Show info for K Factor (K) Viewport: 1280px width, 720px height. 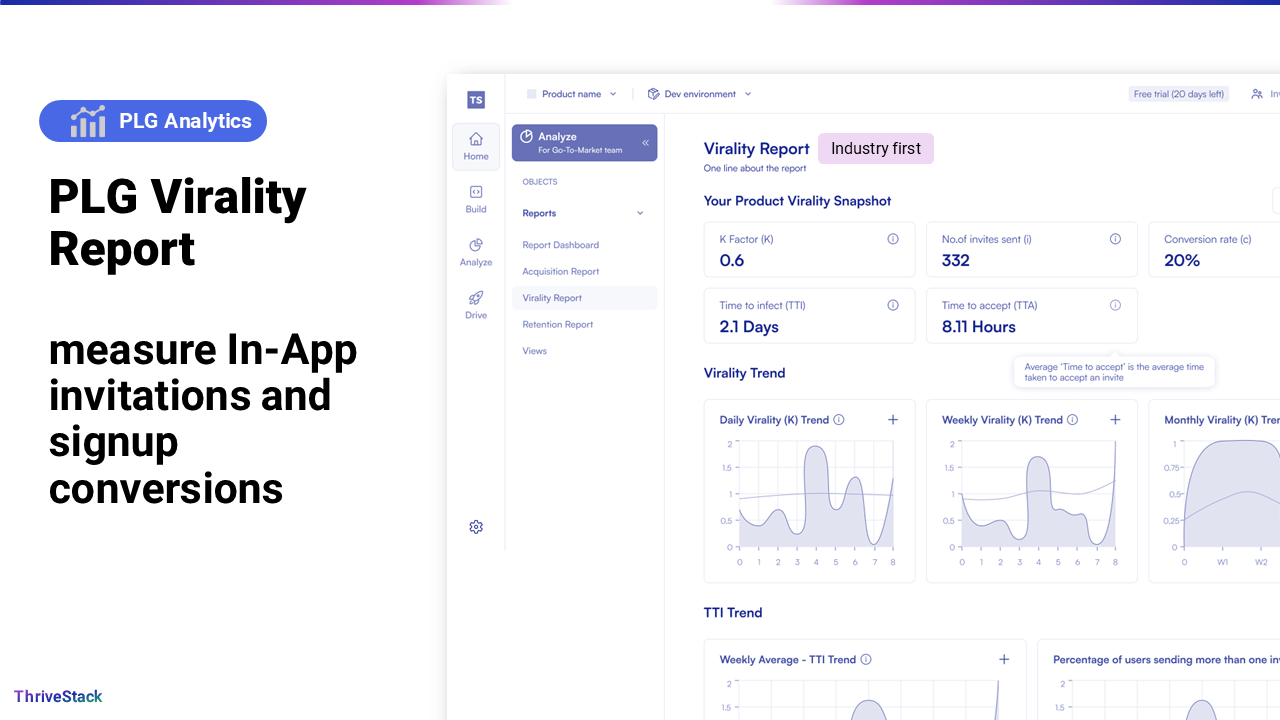click(893, 239)
